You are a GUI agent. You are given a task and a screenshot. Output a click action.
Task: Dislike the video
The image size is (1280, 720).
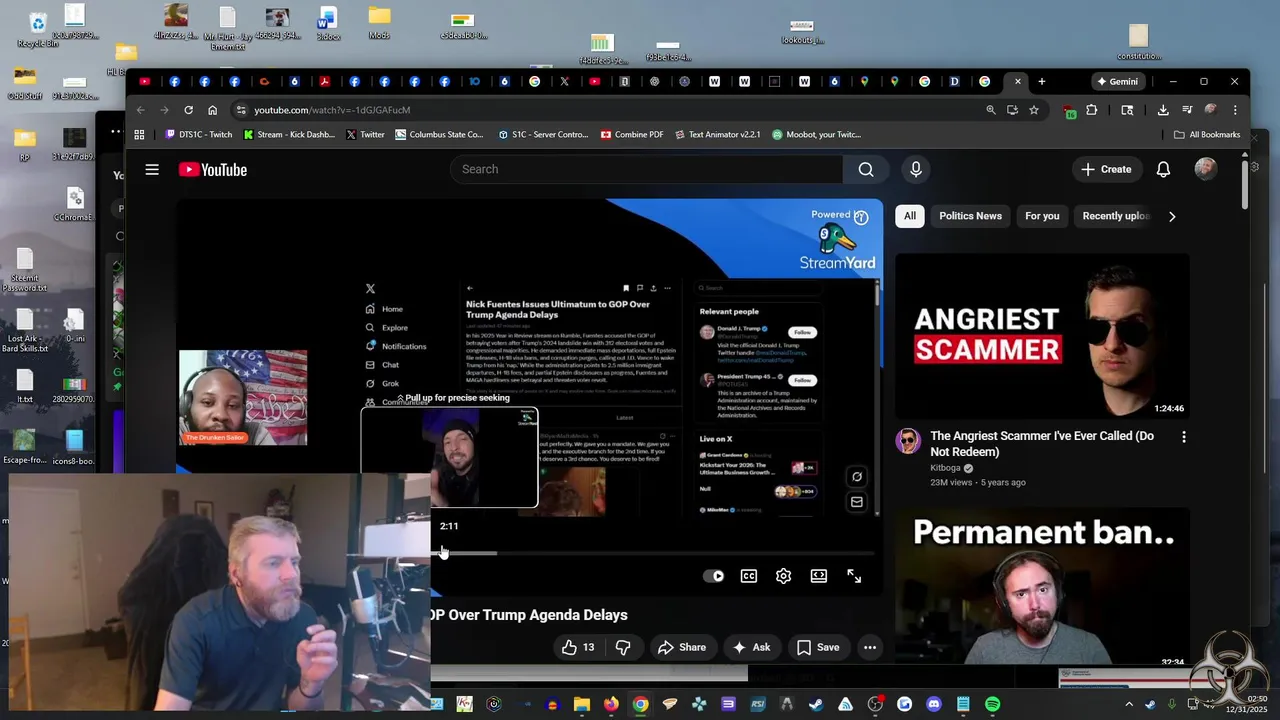click(623, 647)
